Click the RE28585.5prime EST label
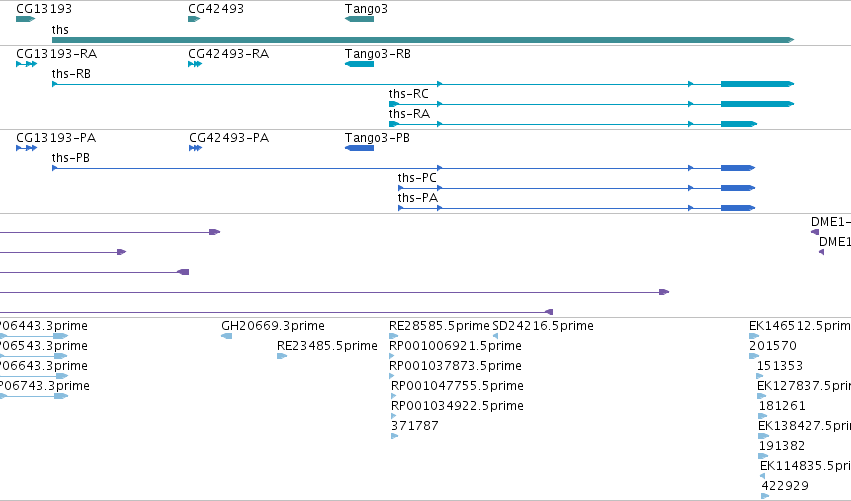The height and width of the screenshot is (501, 851). point(439,326)
